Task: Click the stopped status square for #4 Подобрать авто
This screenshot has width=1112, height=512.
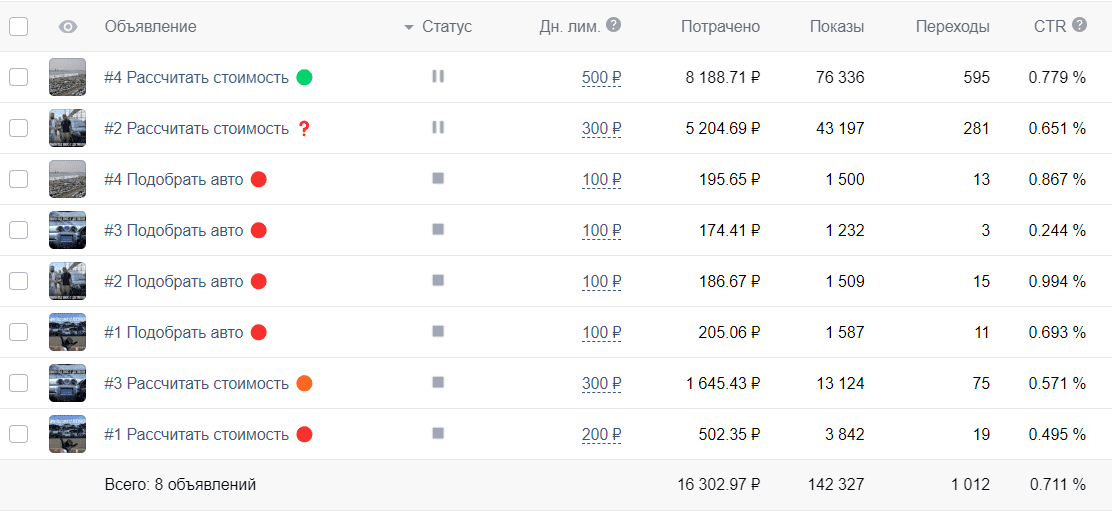Action: 438,179
